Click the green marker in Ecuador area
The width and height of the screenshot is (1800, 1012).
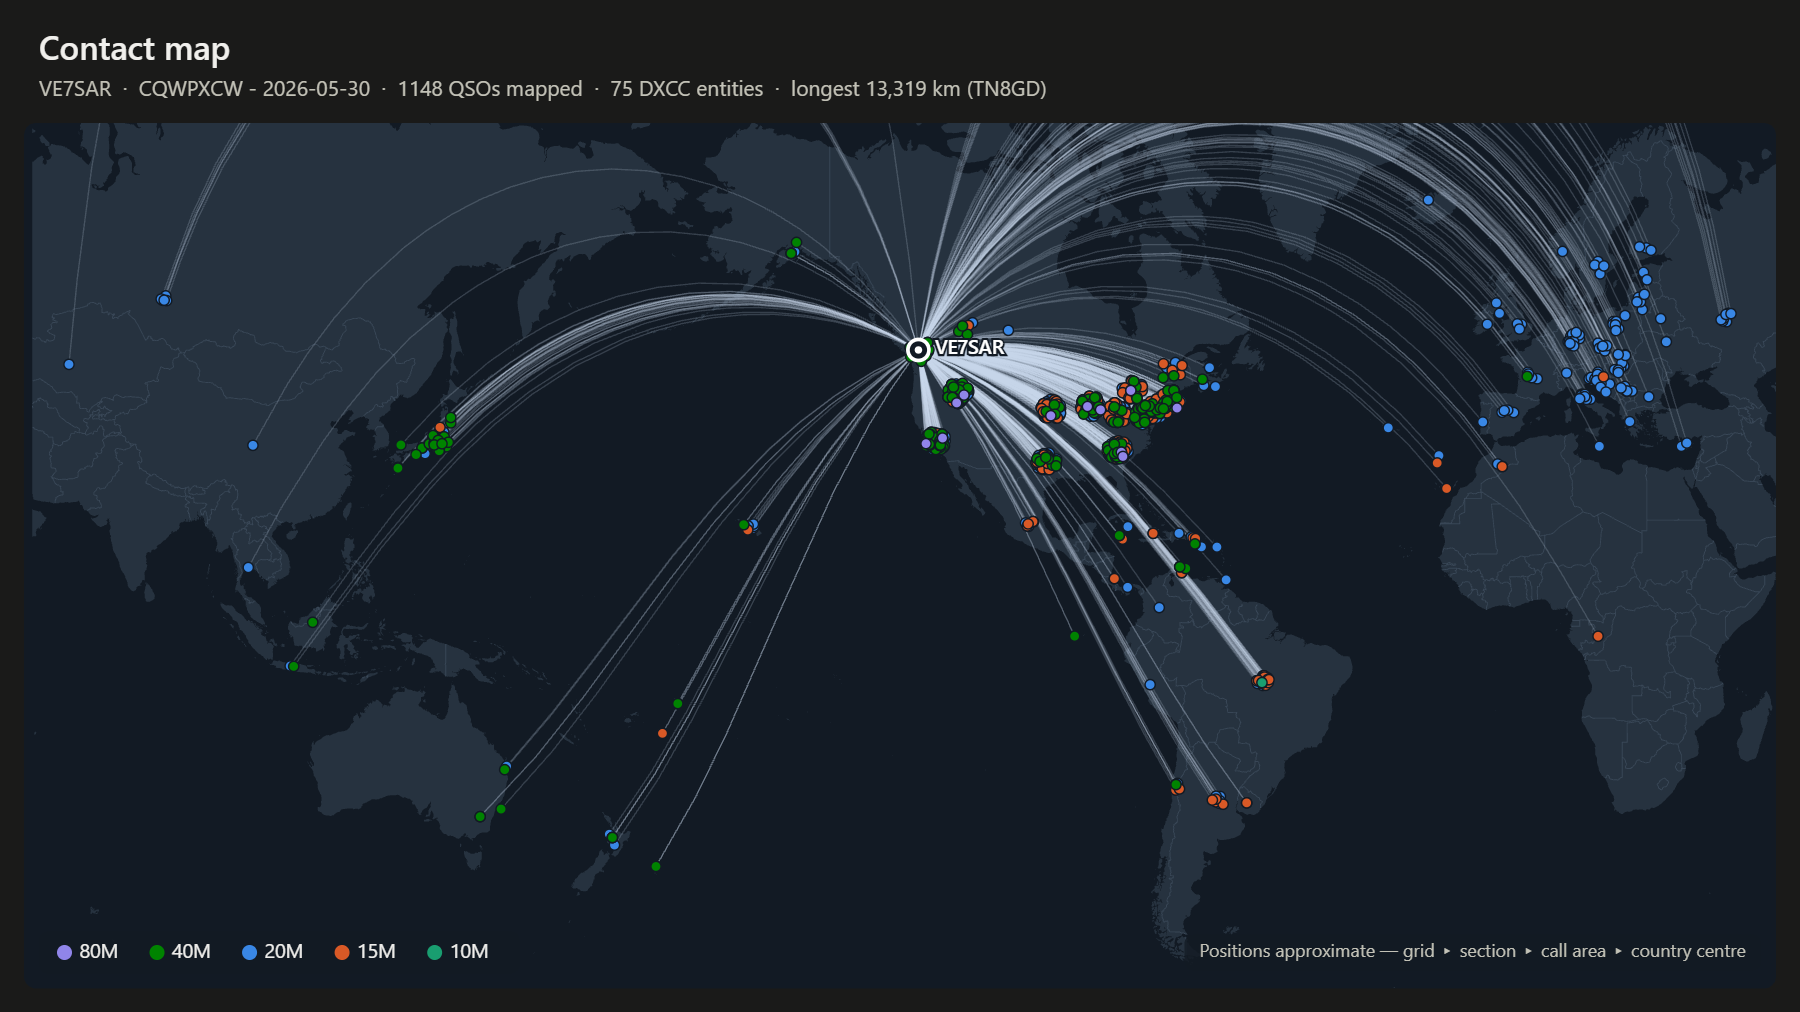tap(1075, 636)
